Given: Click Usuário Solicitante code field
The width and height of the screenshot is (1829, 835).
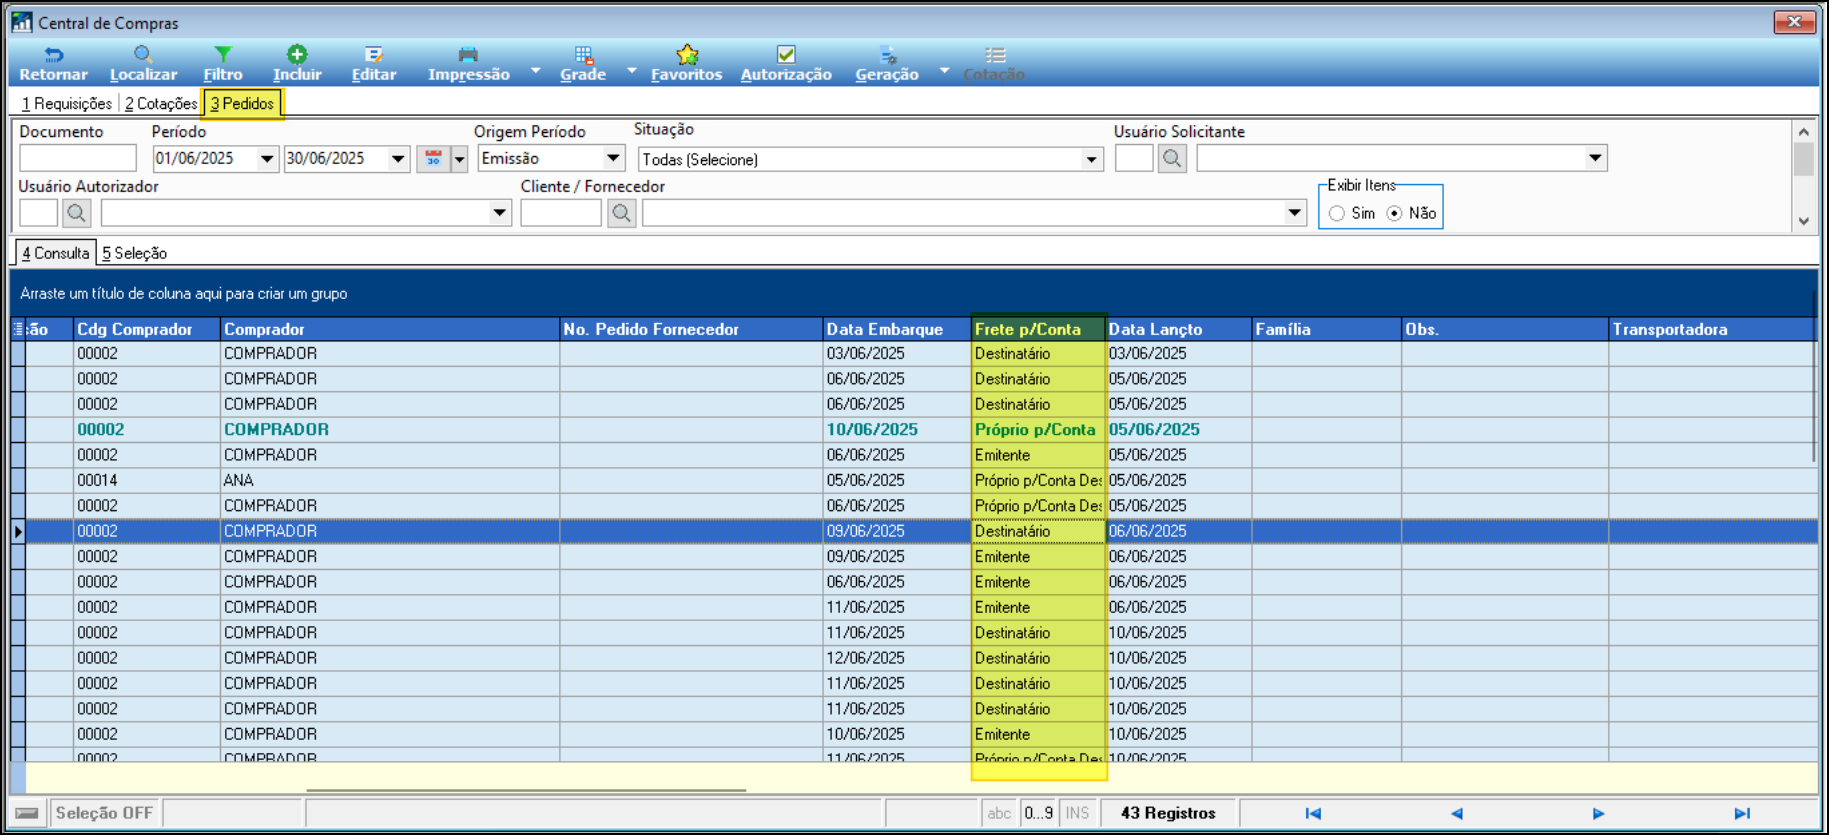Looking at the screenshot, I should point(1134,158).
